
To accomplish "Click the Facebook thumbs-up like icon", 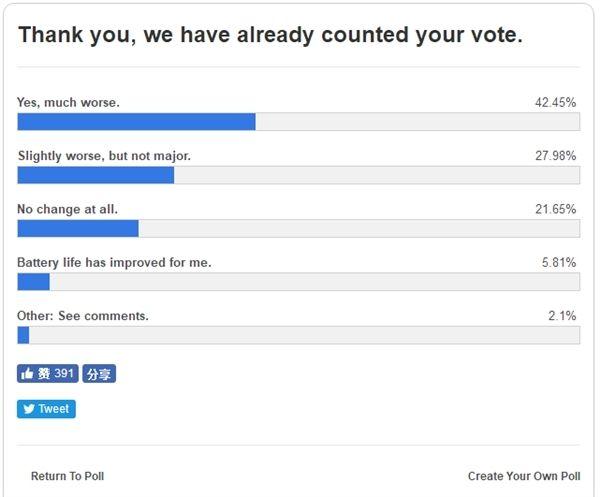I will point(28,374).
